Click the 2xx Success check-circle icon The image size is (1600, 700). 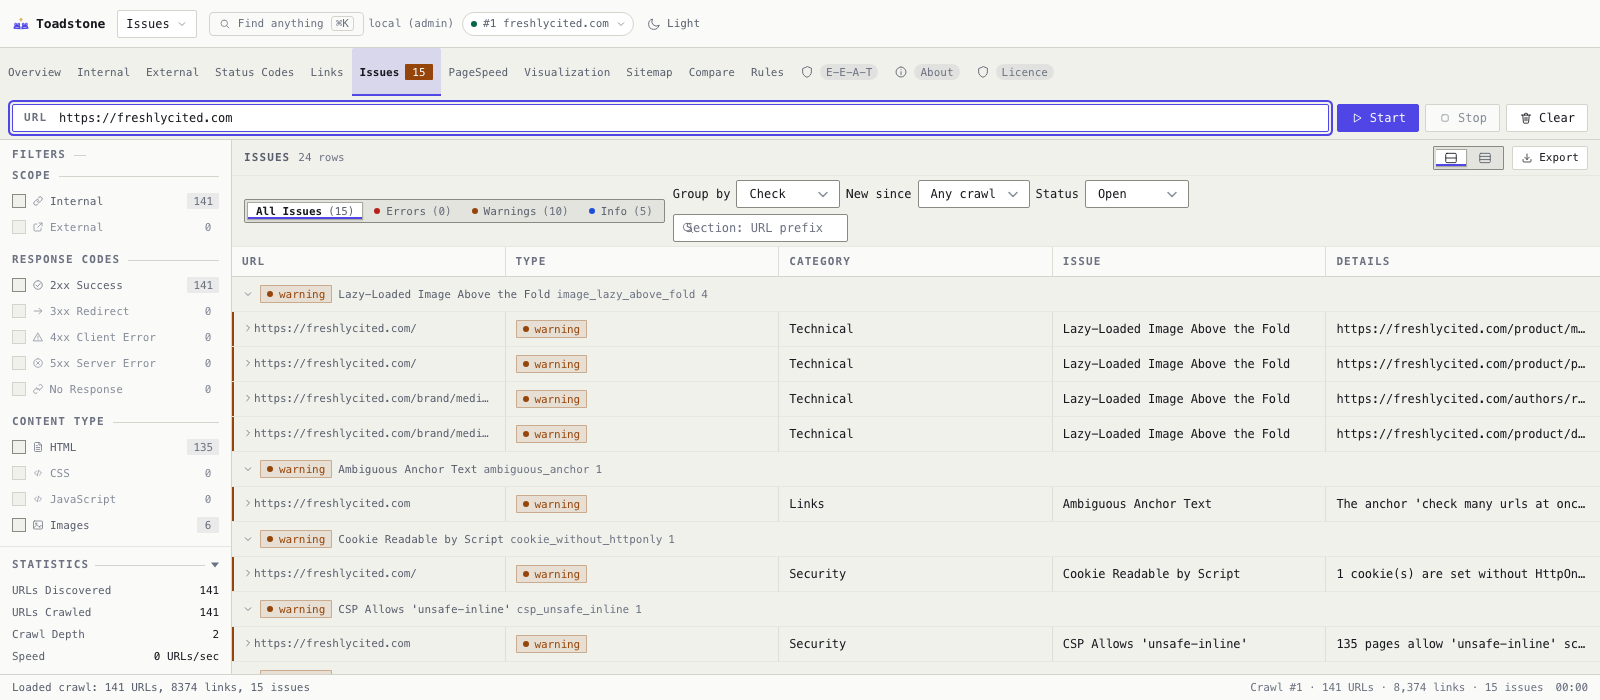point(38,285)
